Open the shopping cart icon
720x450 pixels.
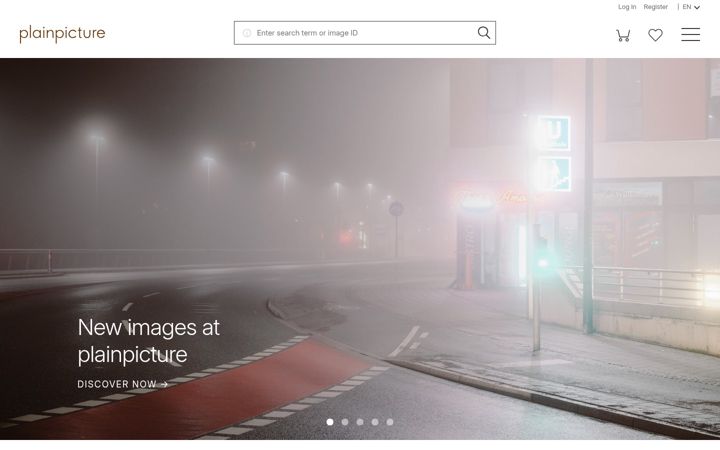[x=623, y=35]
